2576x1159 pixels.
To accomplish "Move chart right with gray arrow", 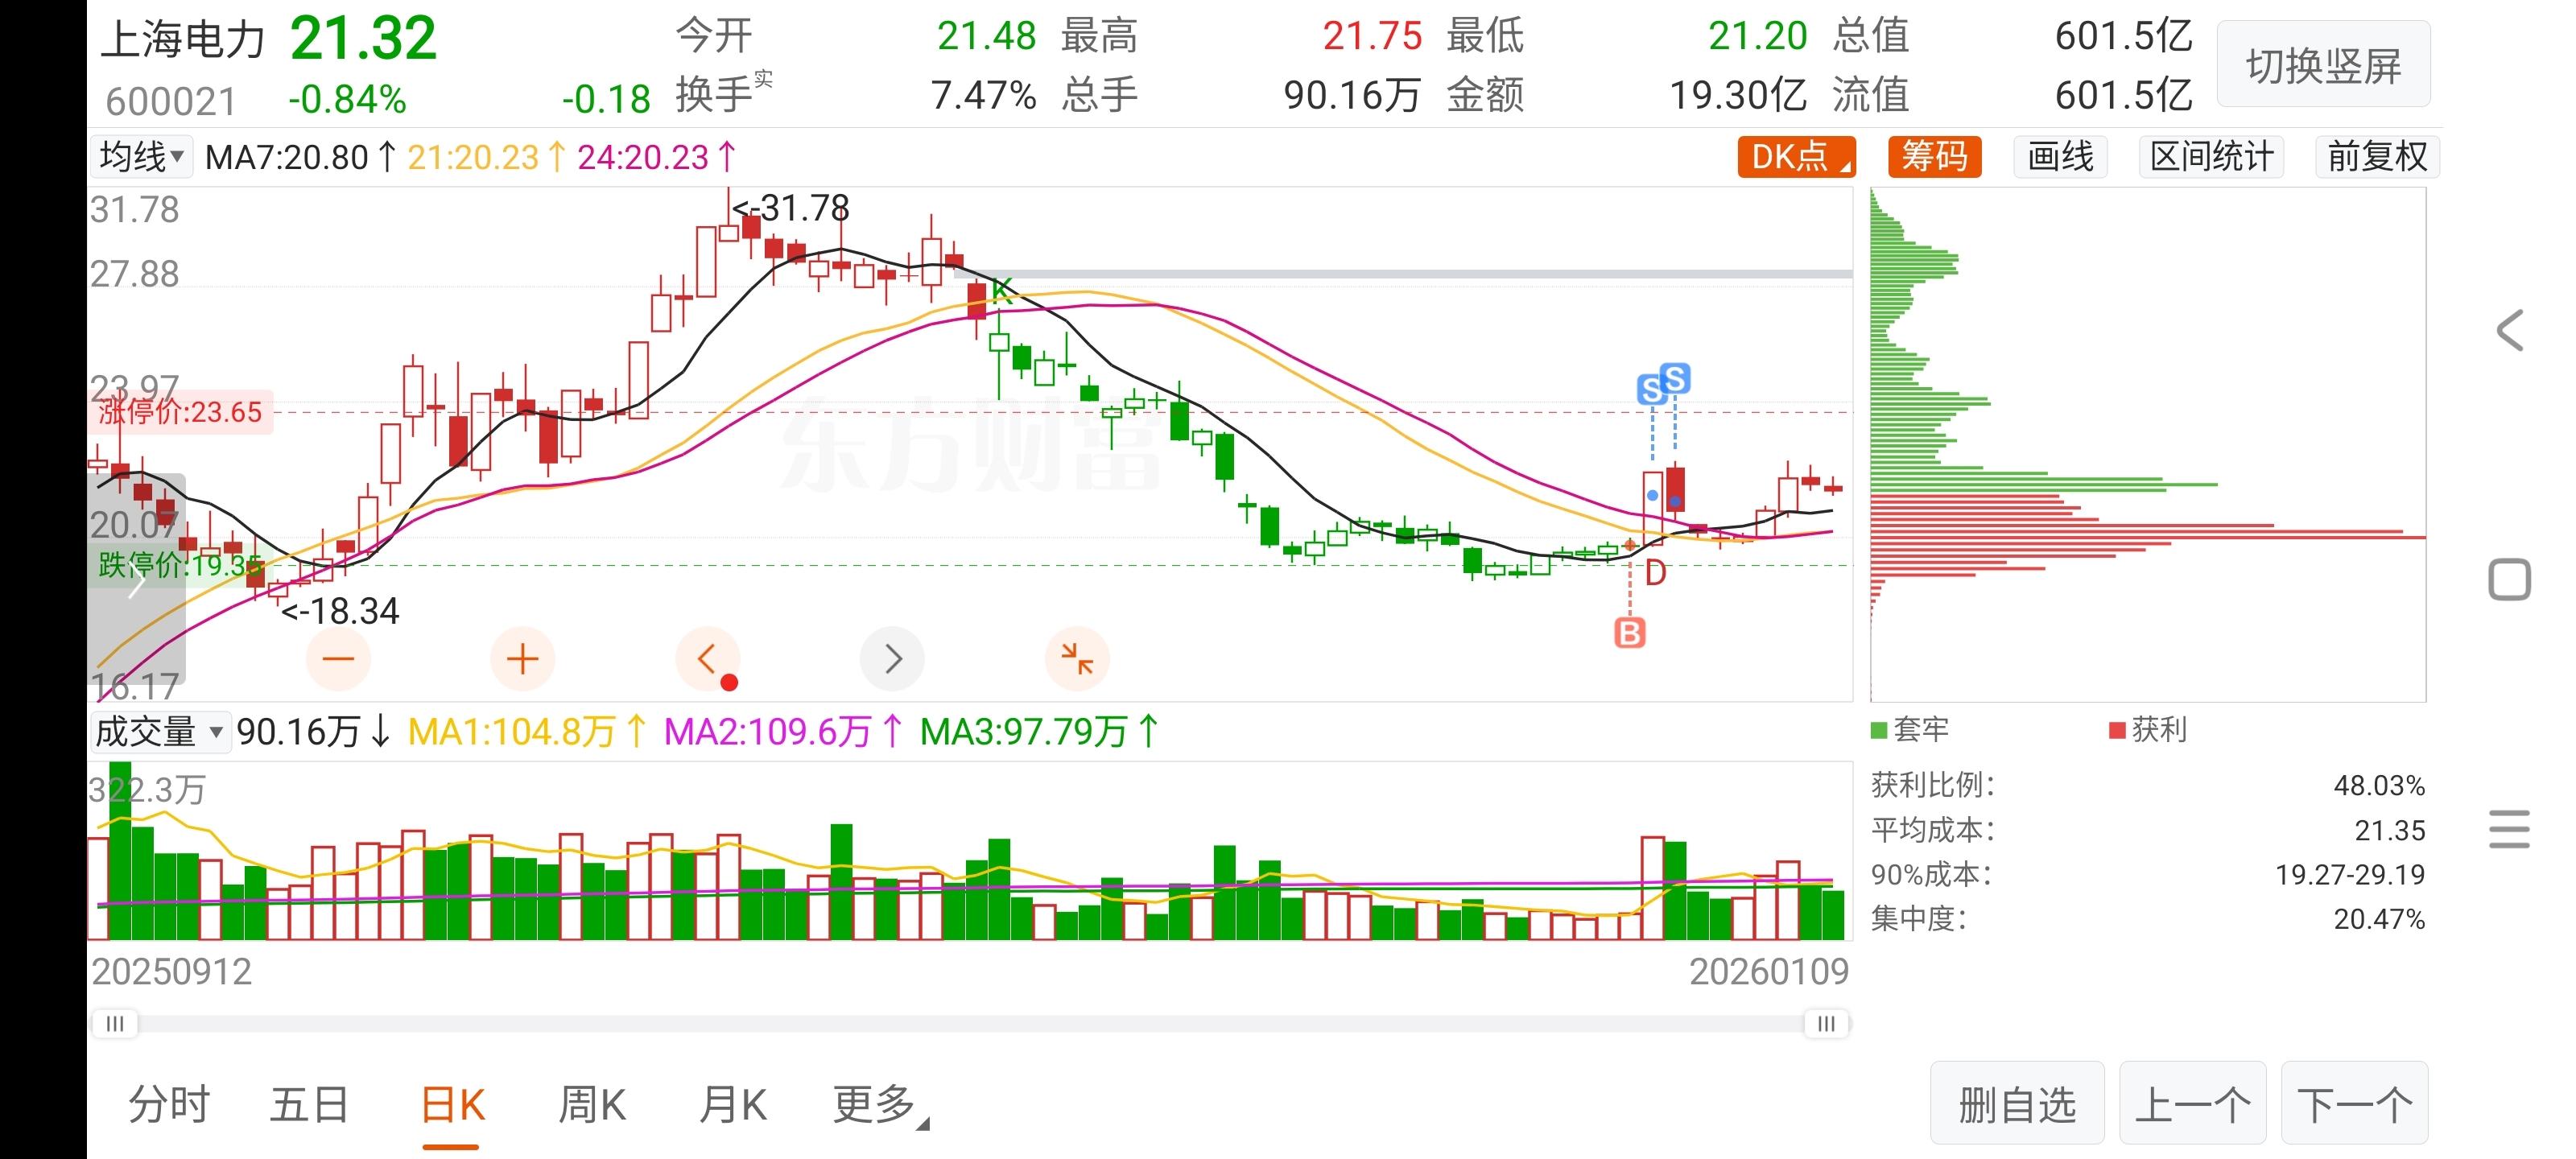I will 892,659.
